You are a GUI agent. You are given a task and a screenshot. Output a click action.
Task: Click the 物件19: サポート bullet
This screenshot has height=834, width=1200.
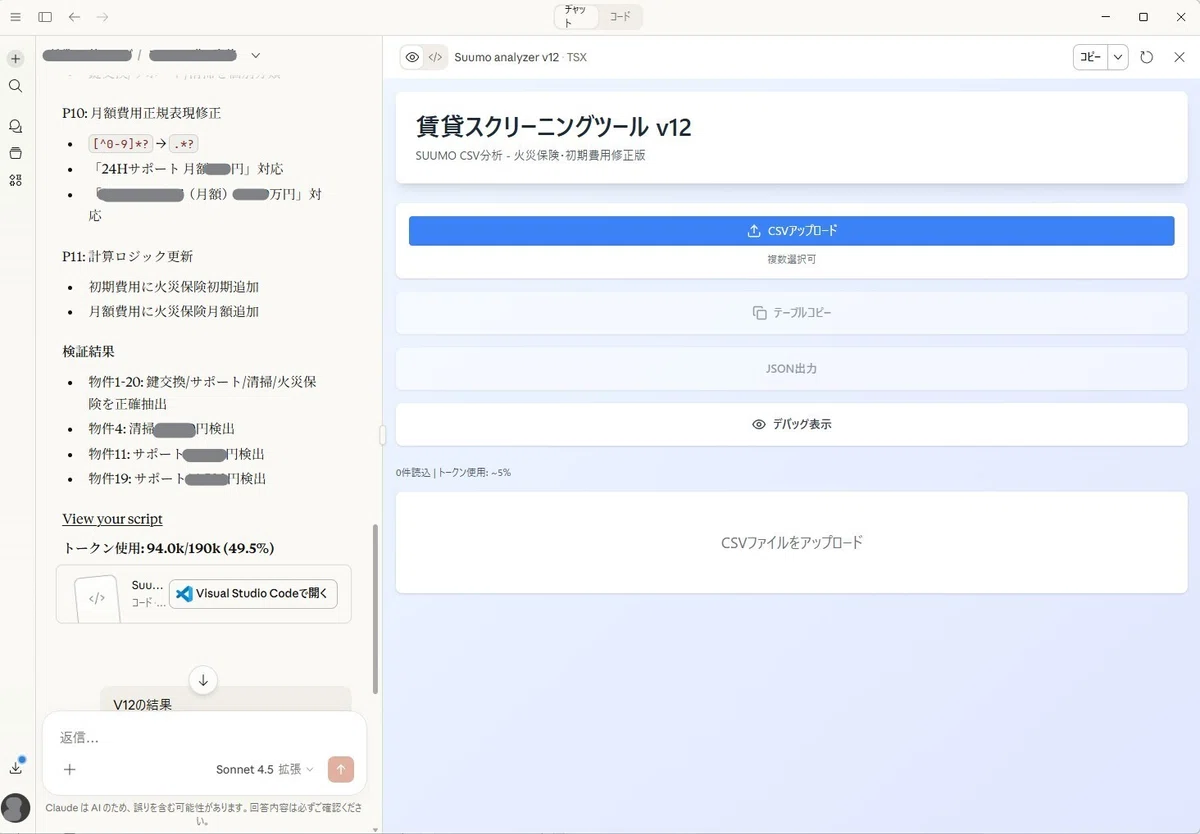point(177,479)
